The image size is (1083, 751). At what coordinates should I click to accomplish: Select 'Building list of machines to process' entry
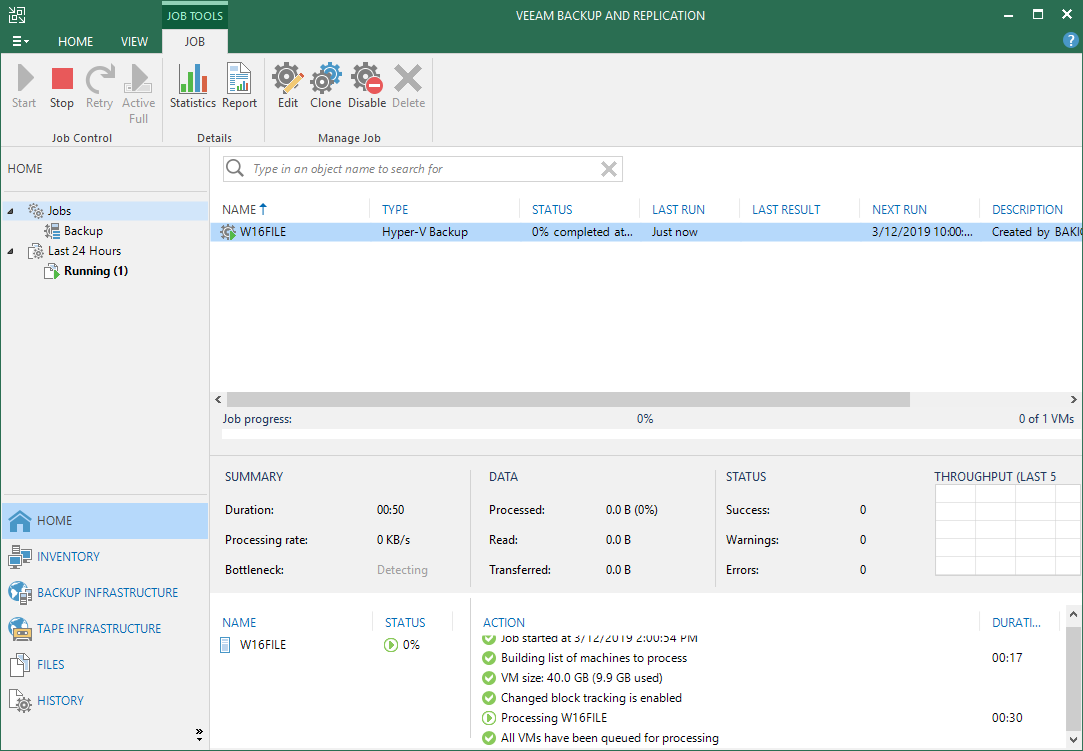click(x=593, y=658)
